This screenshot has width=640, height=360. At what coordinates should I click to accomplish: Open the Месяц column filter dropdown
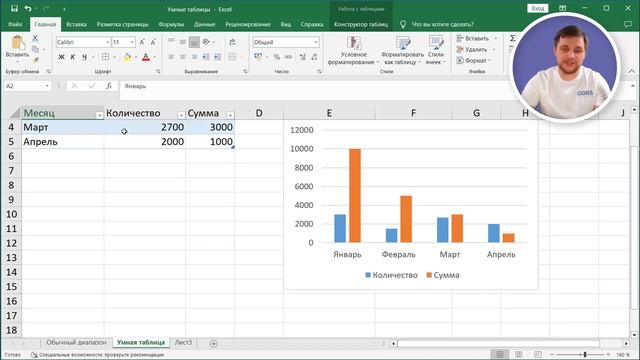(99, 116)
